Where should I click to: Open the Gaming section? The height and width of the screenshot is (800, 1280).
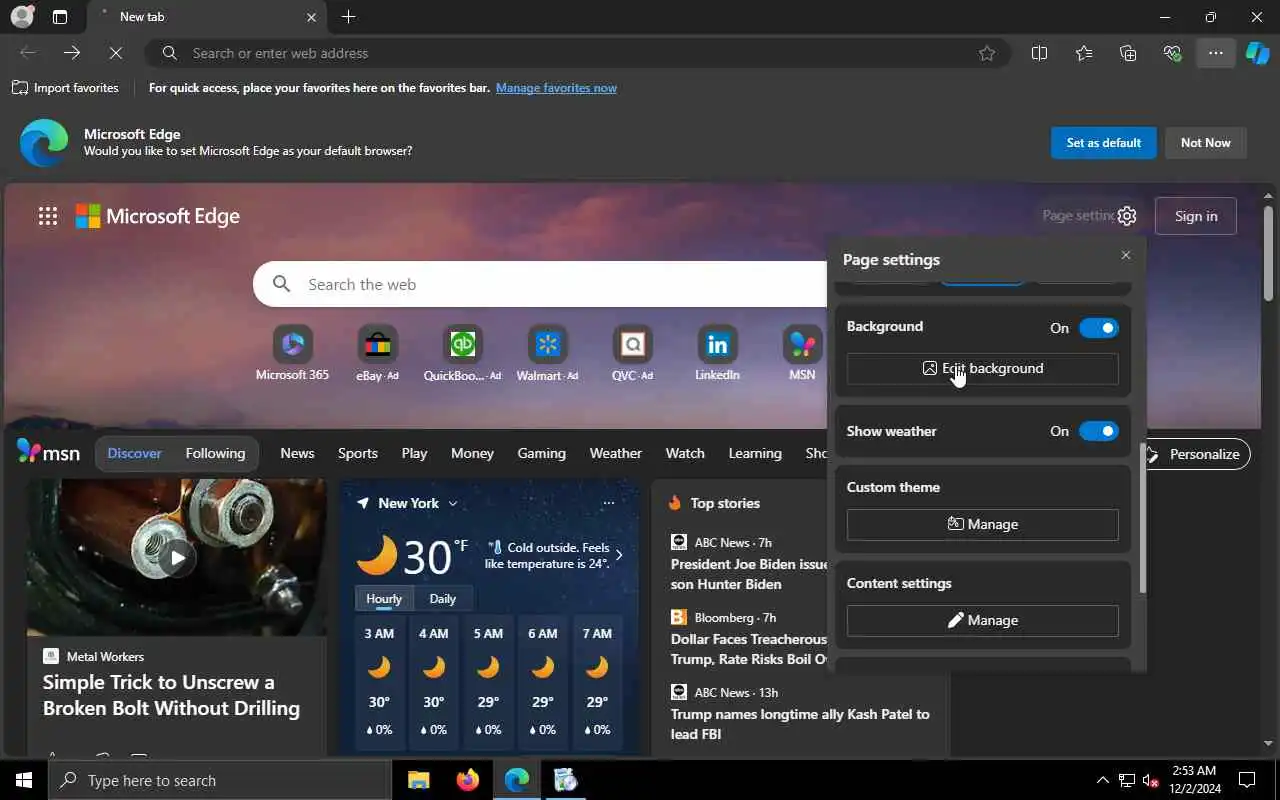541,453
